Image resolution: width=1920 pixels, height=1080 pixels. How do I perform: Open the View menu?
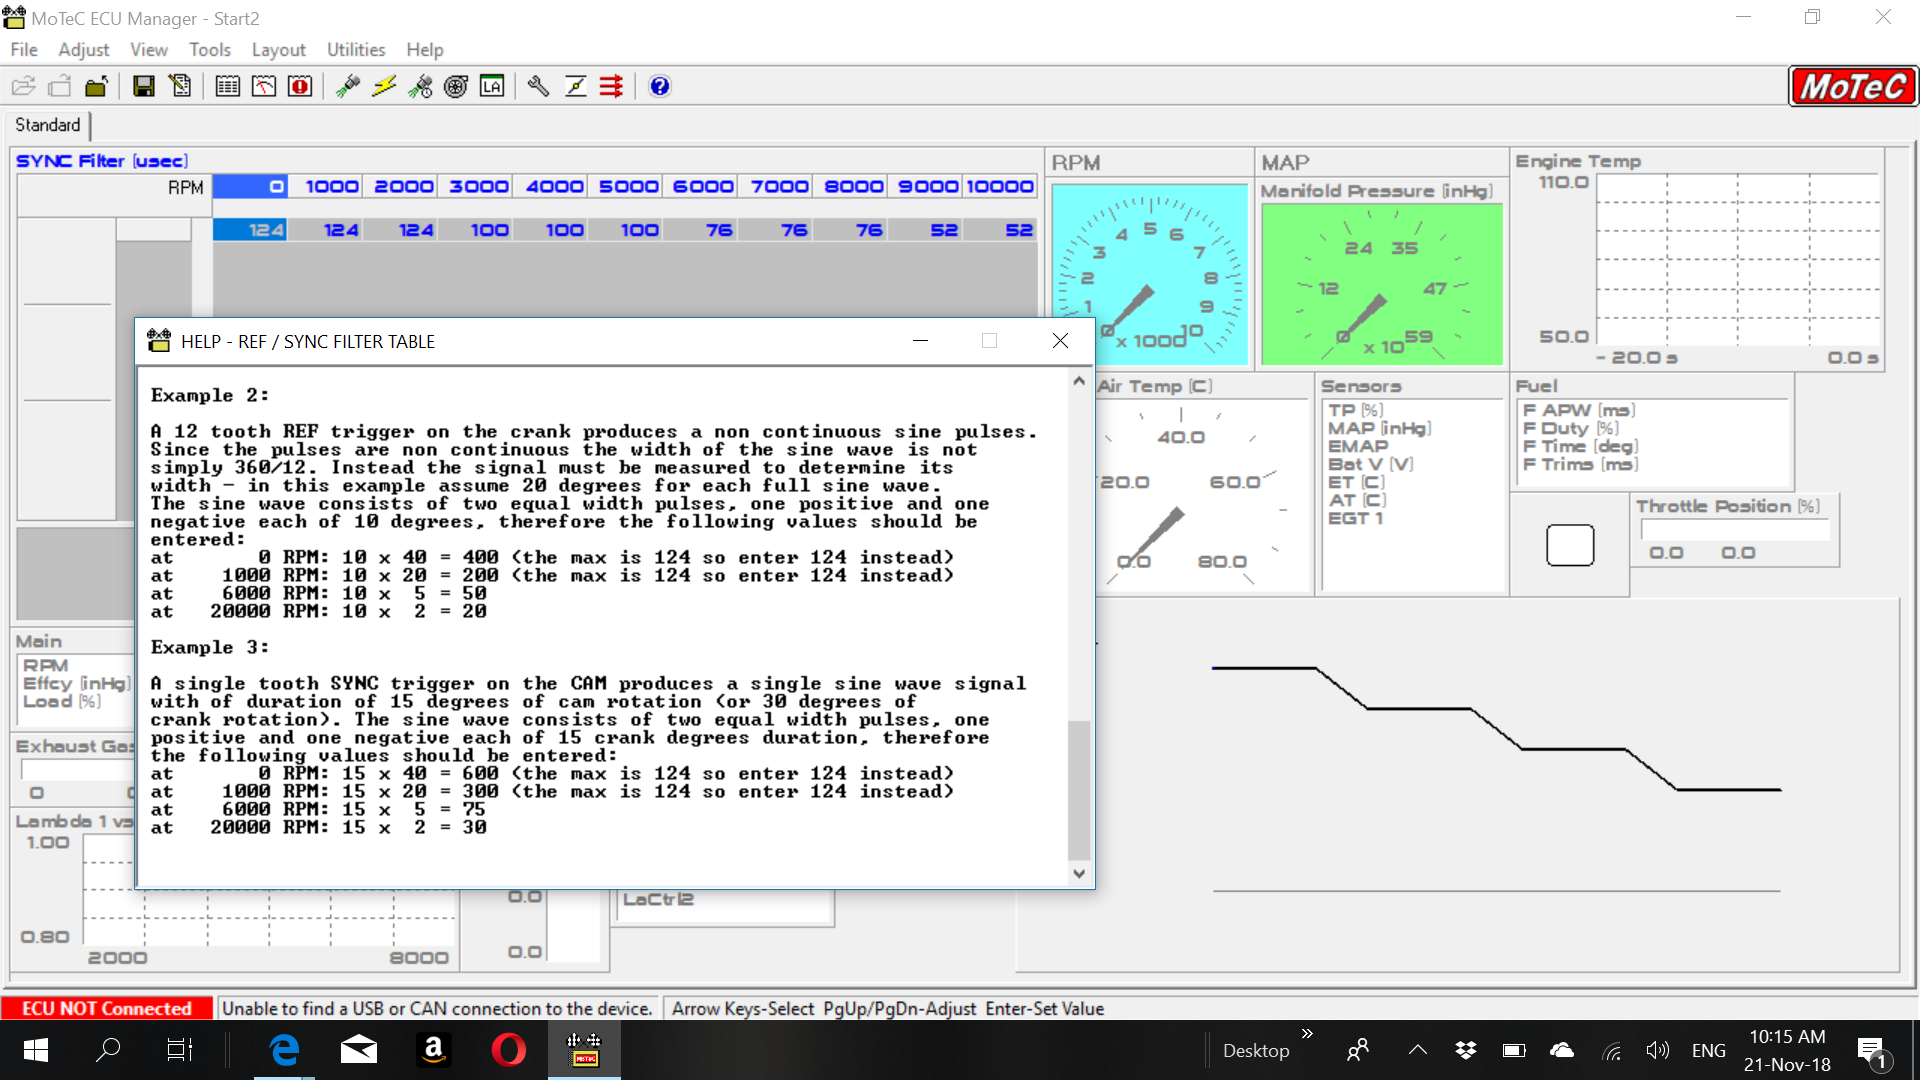coord(148,49)
